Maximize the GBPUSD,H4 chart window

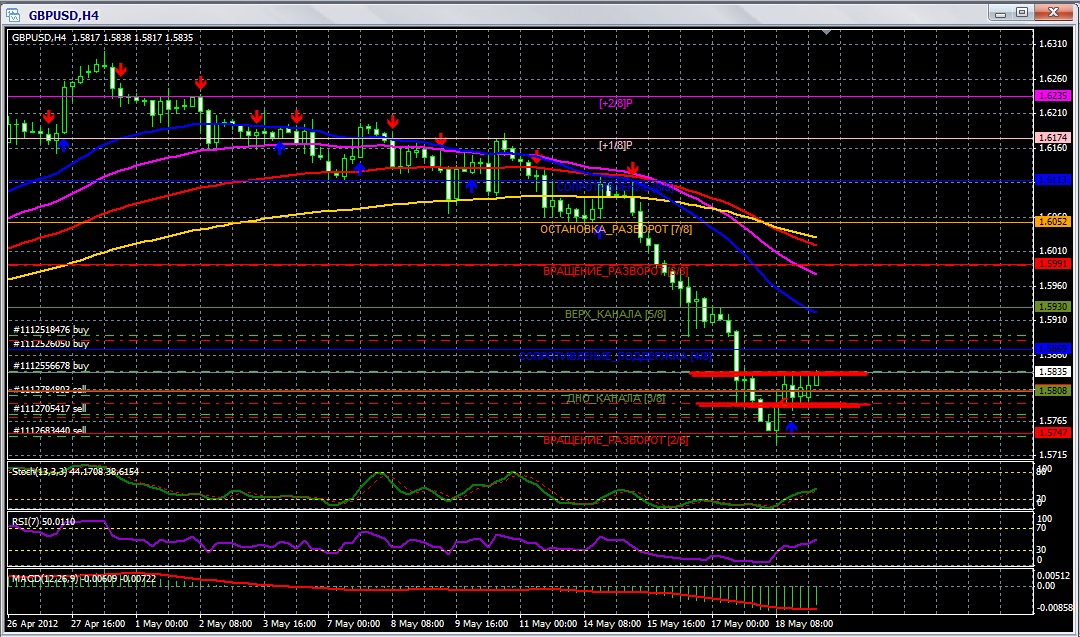(x=1022, y=12)
